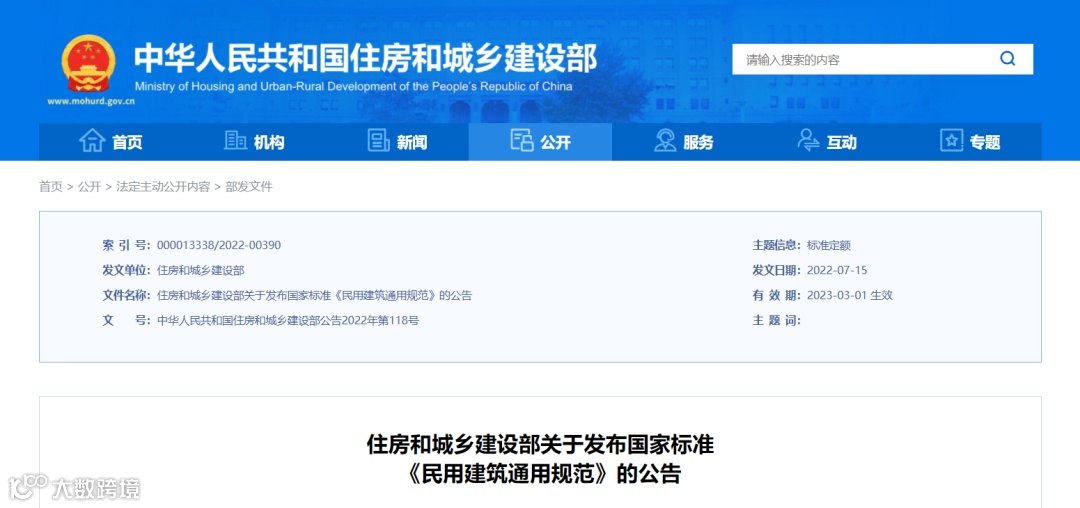Open the 专题 navigation tab
The image size is (1080, 508).
(x=970, y=142)
